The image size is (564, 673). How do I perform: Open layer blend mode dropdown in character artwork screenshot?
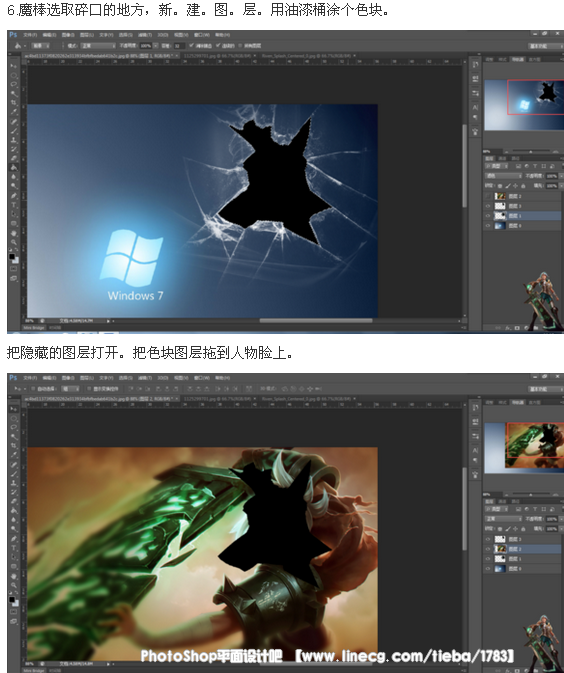[503, 519]
